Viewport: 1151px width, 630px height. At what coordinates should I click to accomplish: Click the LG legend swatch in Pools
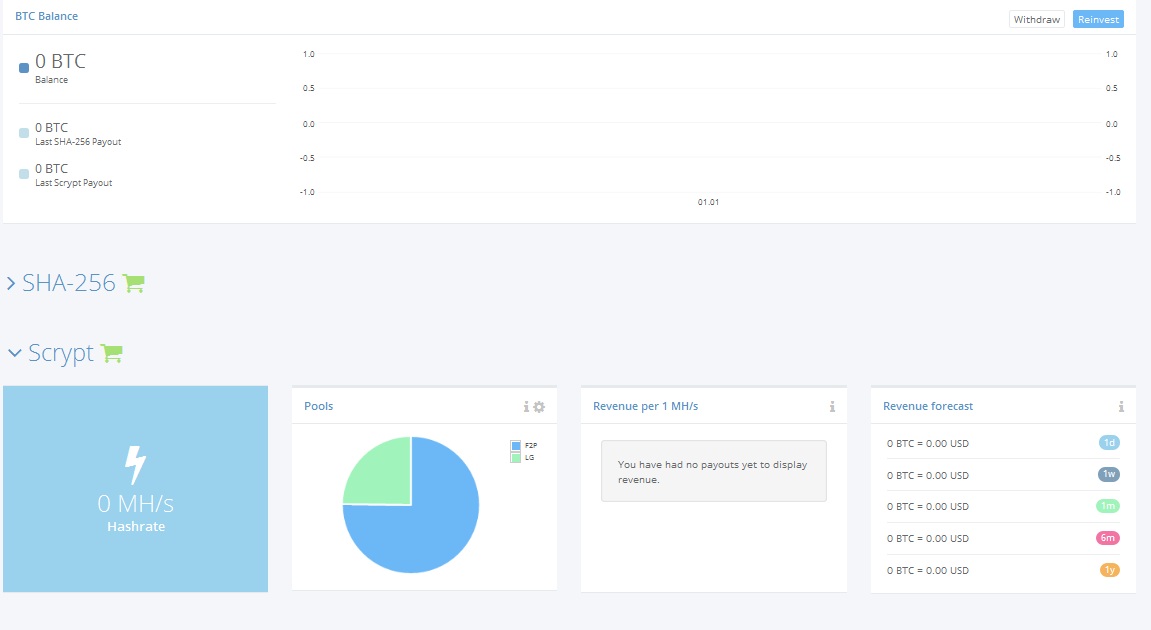516,457
